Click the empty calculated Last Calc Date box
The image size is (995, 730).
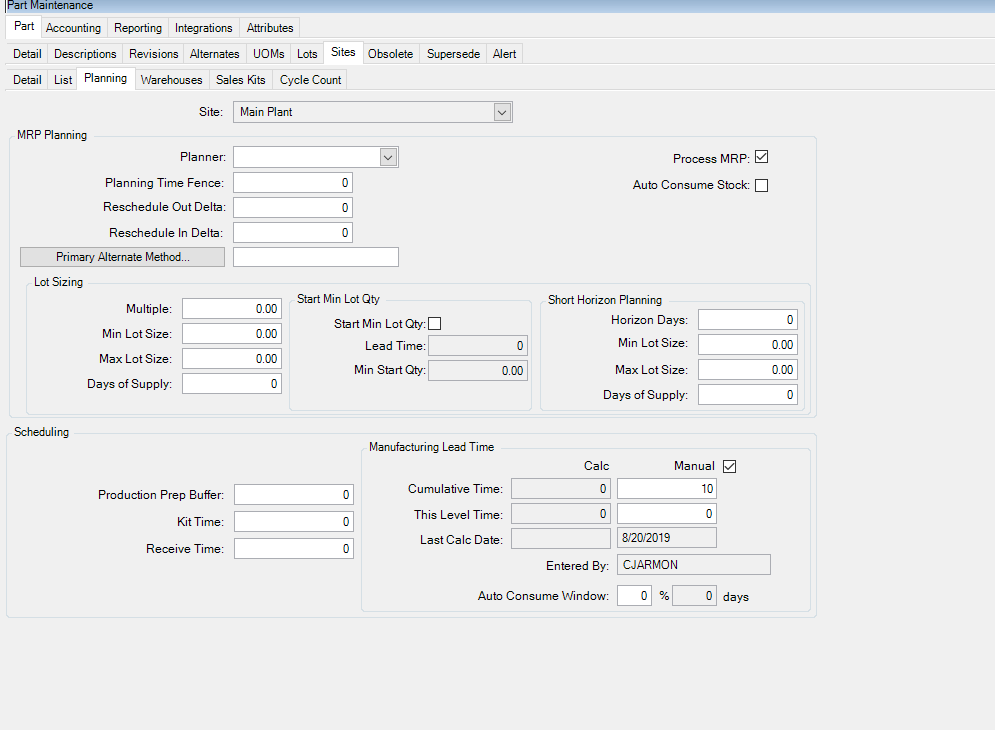click(x=561, y=539)
